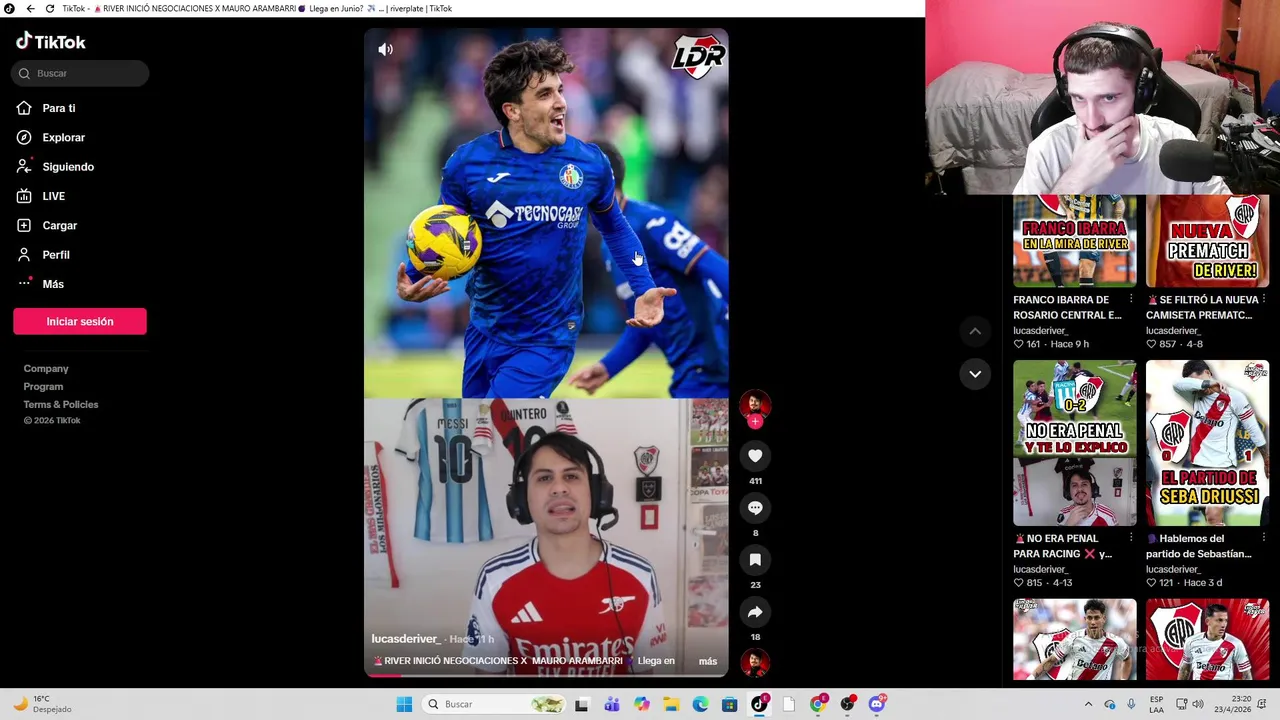Go to the previous video with the up chevron
1280x720 pixels.
(975, 331)
